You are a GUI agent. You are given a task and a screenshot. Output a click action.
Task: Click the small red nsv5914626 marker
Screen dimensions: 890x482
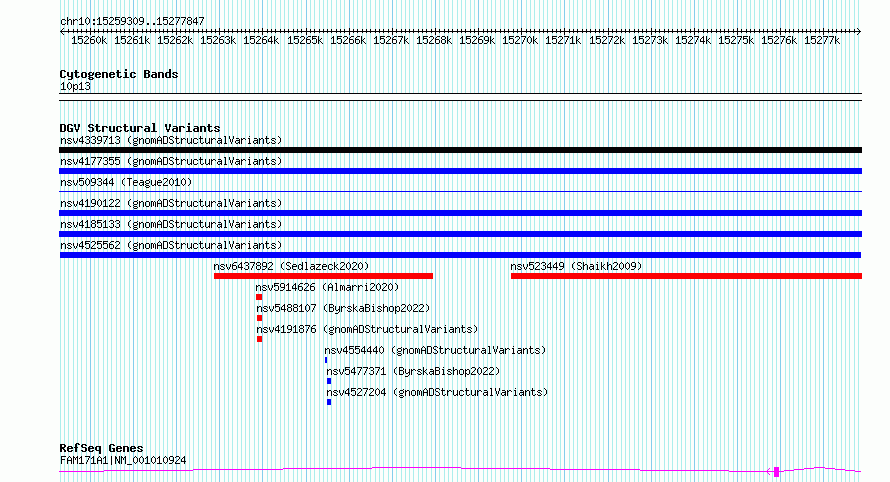tap(259, 297)
